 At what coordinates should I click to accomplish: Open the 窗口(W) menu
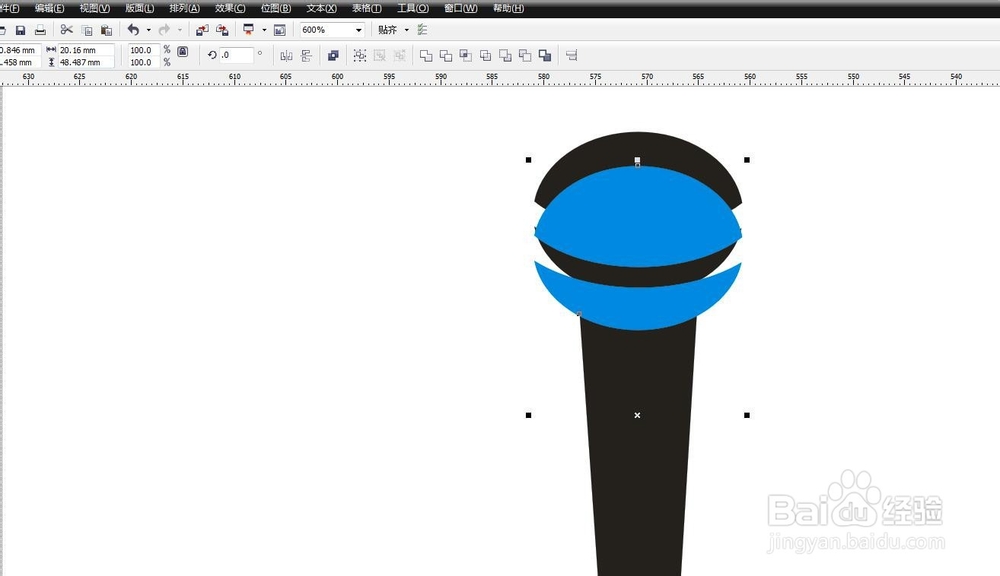tap(460, 8)
